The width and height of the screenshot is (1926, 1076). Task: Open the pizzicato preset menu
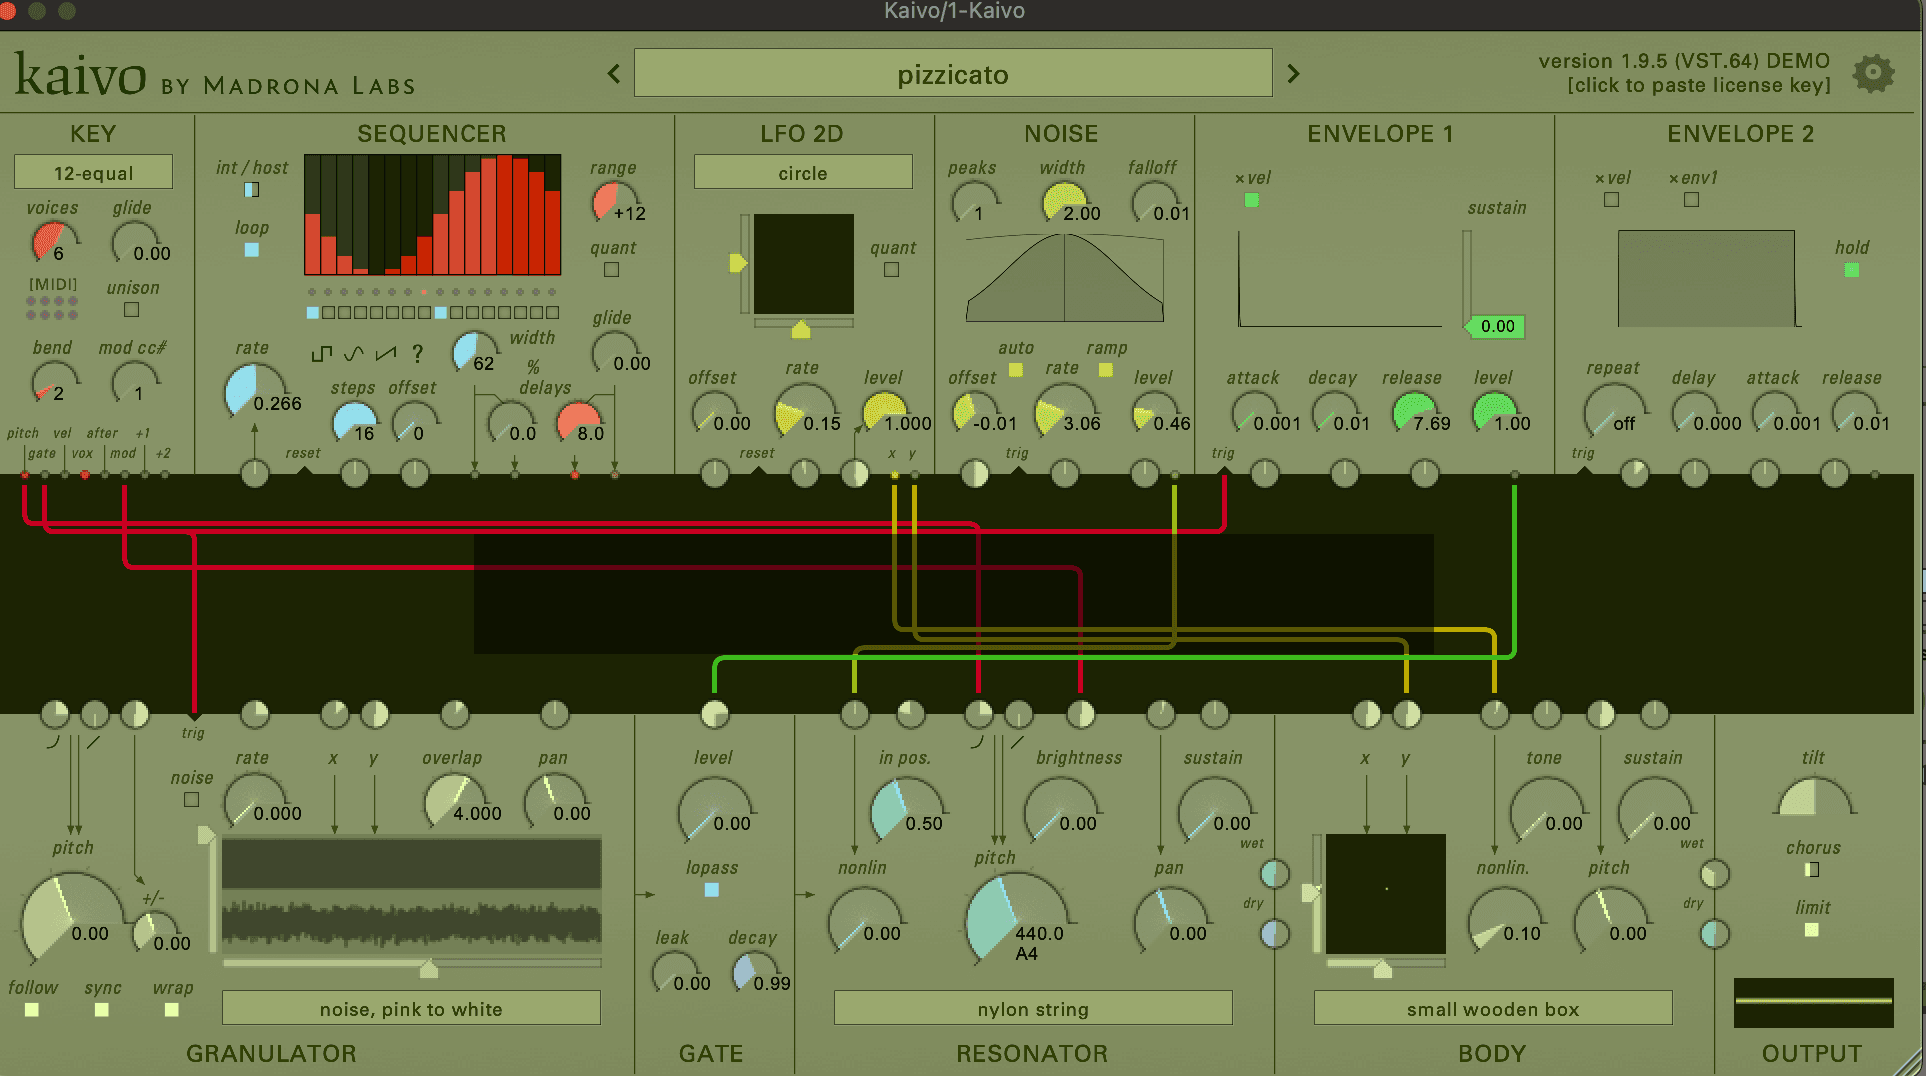pyautogui.click(x=953, y=73)
